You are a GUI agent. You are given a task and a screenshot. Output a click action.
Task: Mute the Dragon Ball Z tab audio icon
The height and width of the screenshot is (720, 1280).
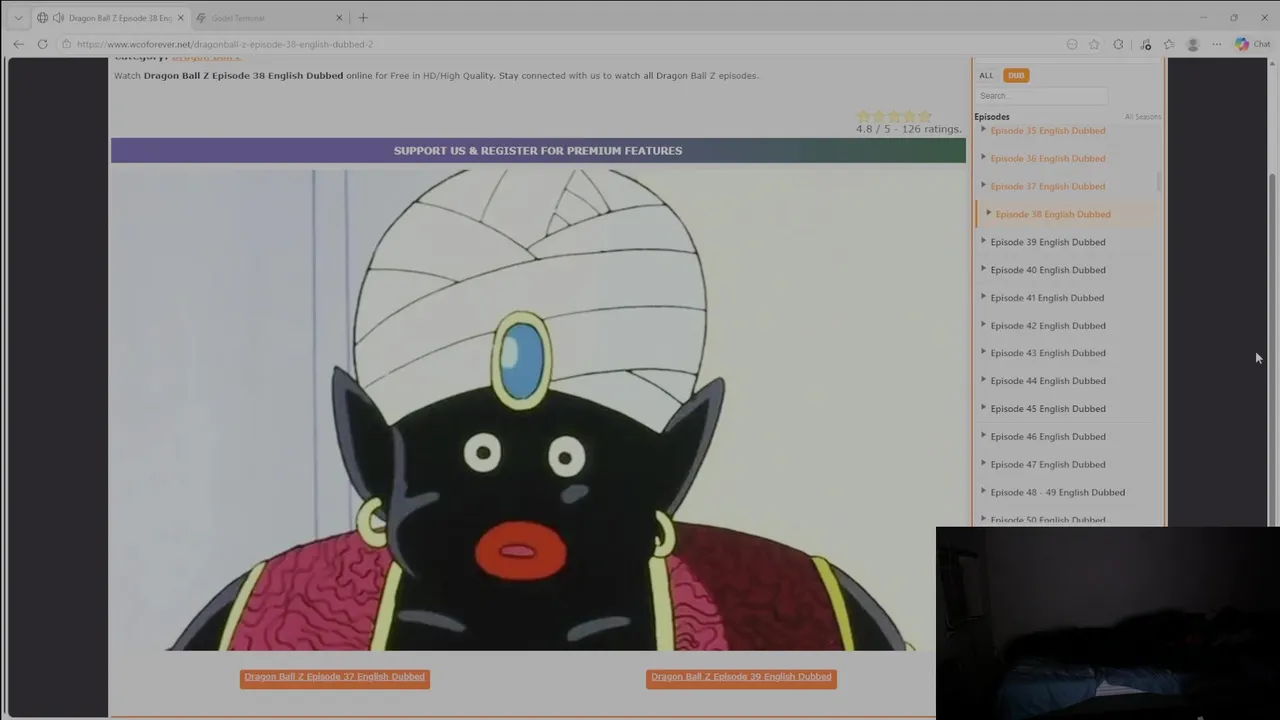click(x=58, y=18)
